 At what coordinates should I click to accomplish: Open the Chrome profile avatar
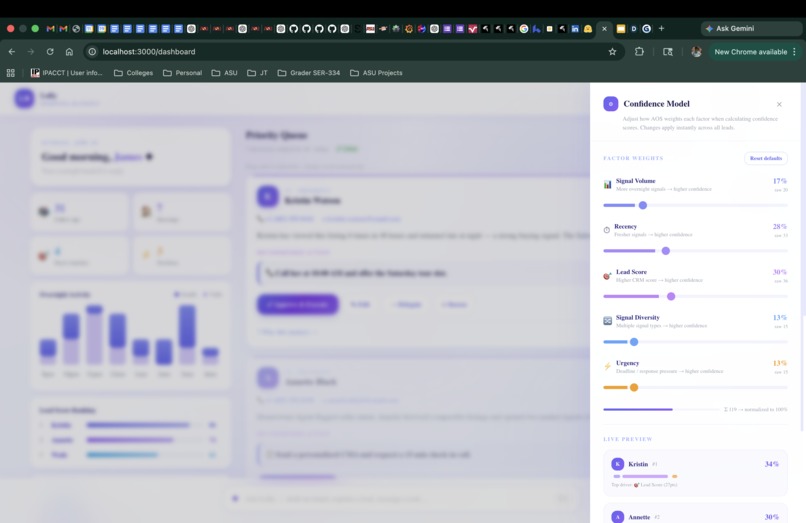[x=697, y=52]
